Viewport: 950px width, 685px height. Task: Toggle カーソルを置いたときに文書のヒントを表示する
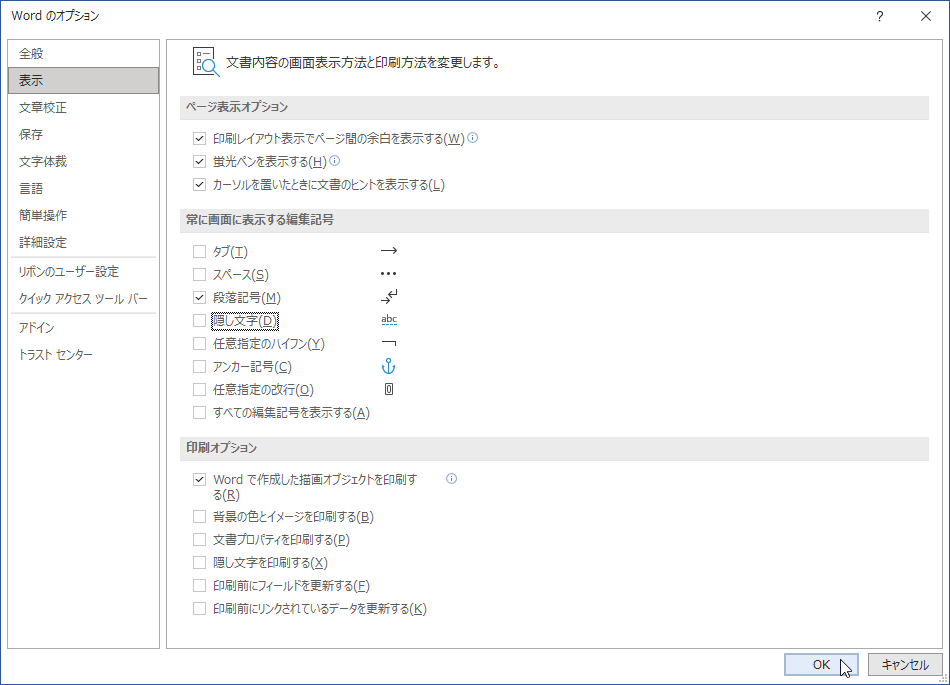[199, 184]
